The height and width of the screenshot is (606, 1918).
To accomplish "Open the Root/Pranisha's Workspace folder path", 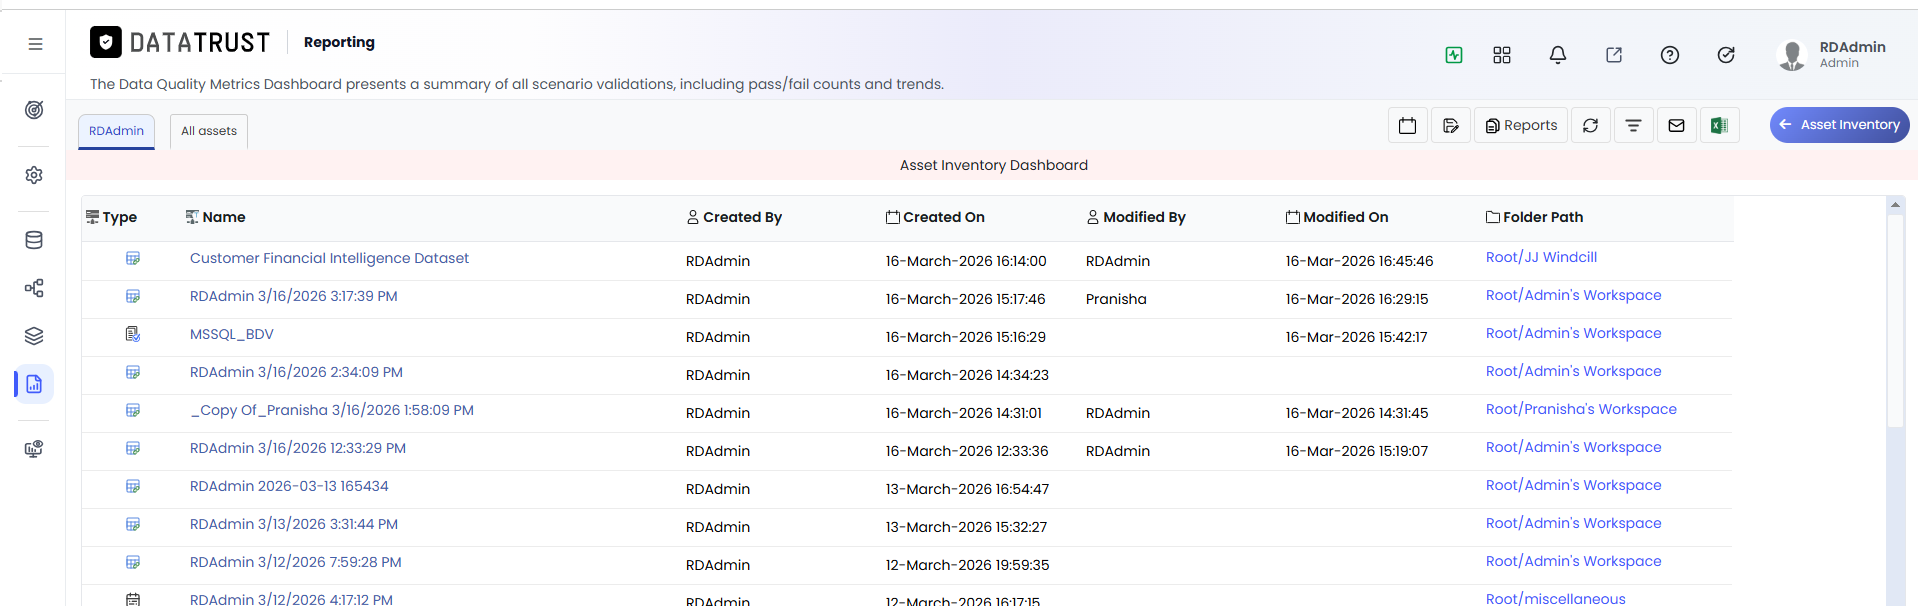I will coord(1581,409).
